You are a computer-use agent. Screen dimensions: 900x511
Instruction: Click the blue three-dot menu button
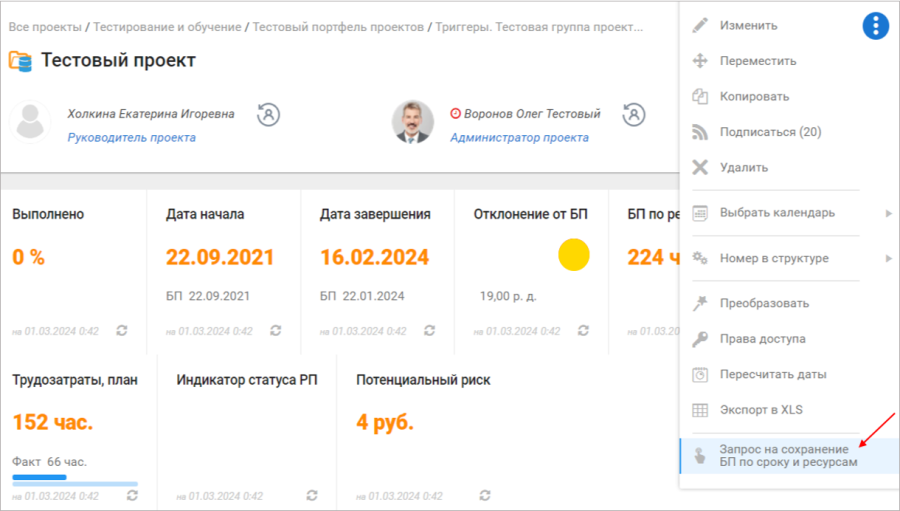pos(875,26)
